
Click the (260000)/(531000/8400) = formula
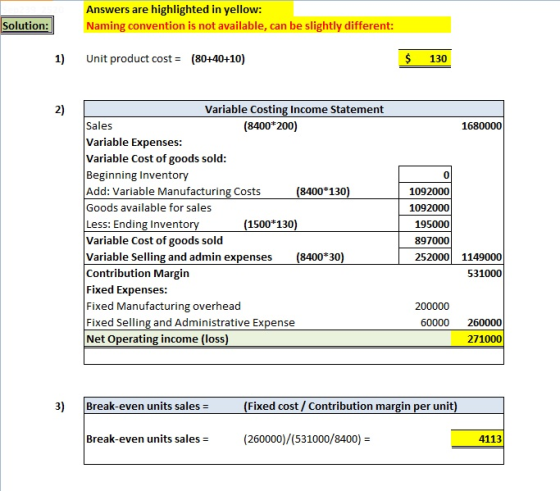pyautogui.click(x=307, y=439)
